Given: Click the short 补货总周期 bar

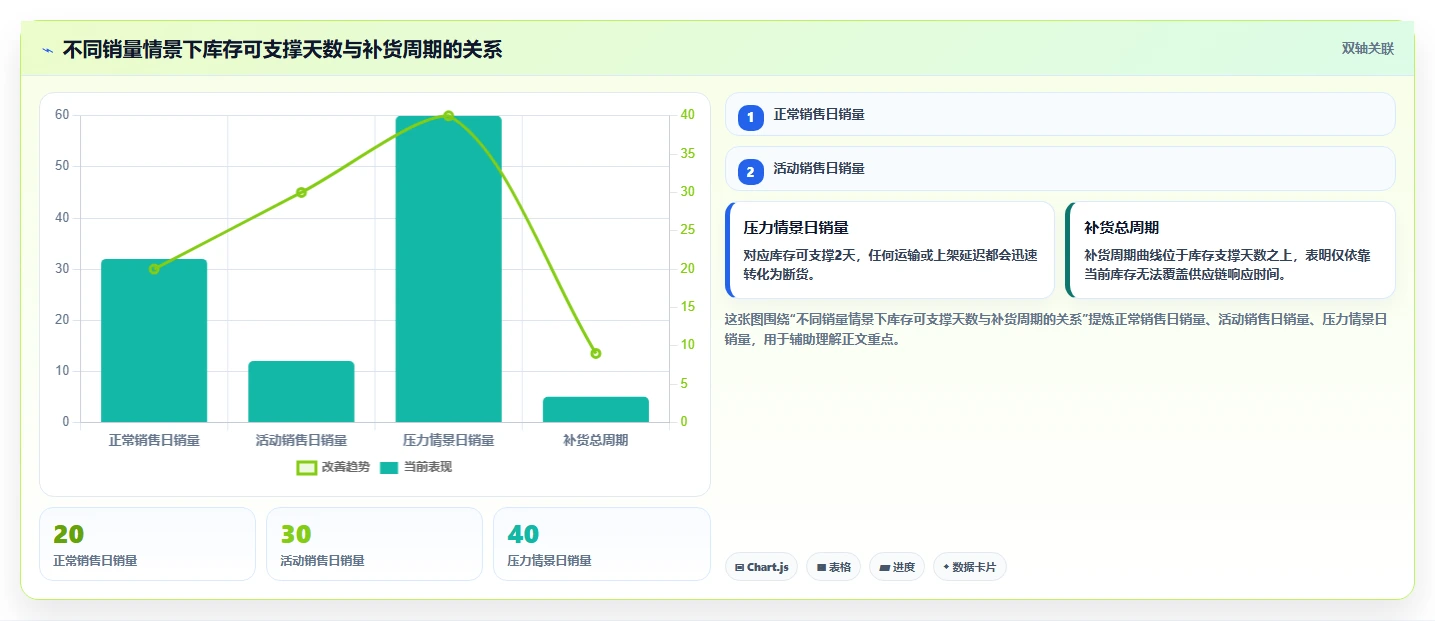Looking at the screenshot, I should pos(596,410).
